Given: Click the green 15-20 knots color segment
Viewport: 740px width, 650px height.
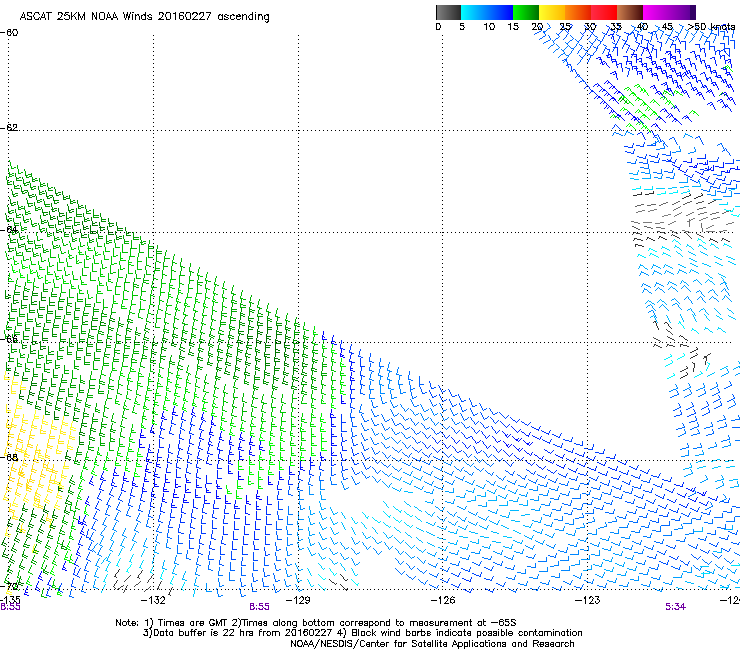Looking at the screenshot, I should point(526,12).
